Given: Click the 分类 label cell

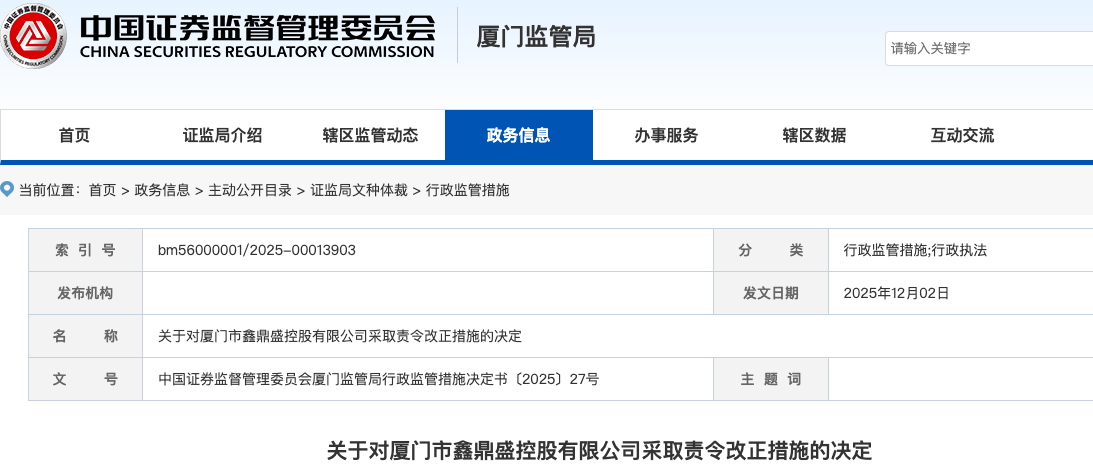Looking at the screenshot, I should coord(771,250).
